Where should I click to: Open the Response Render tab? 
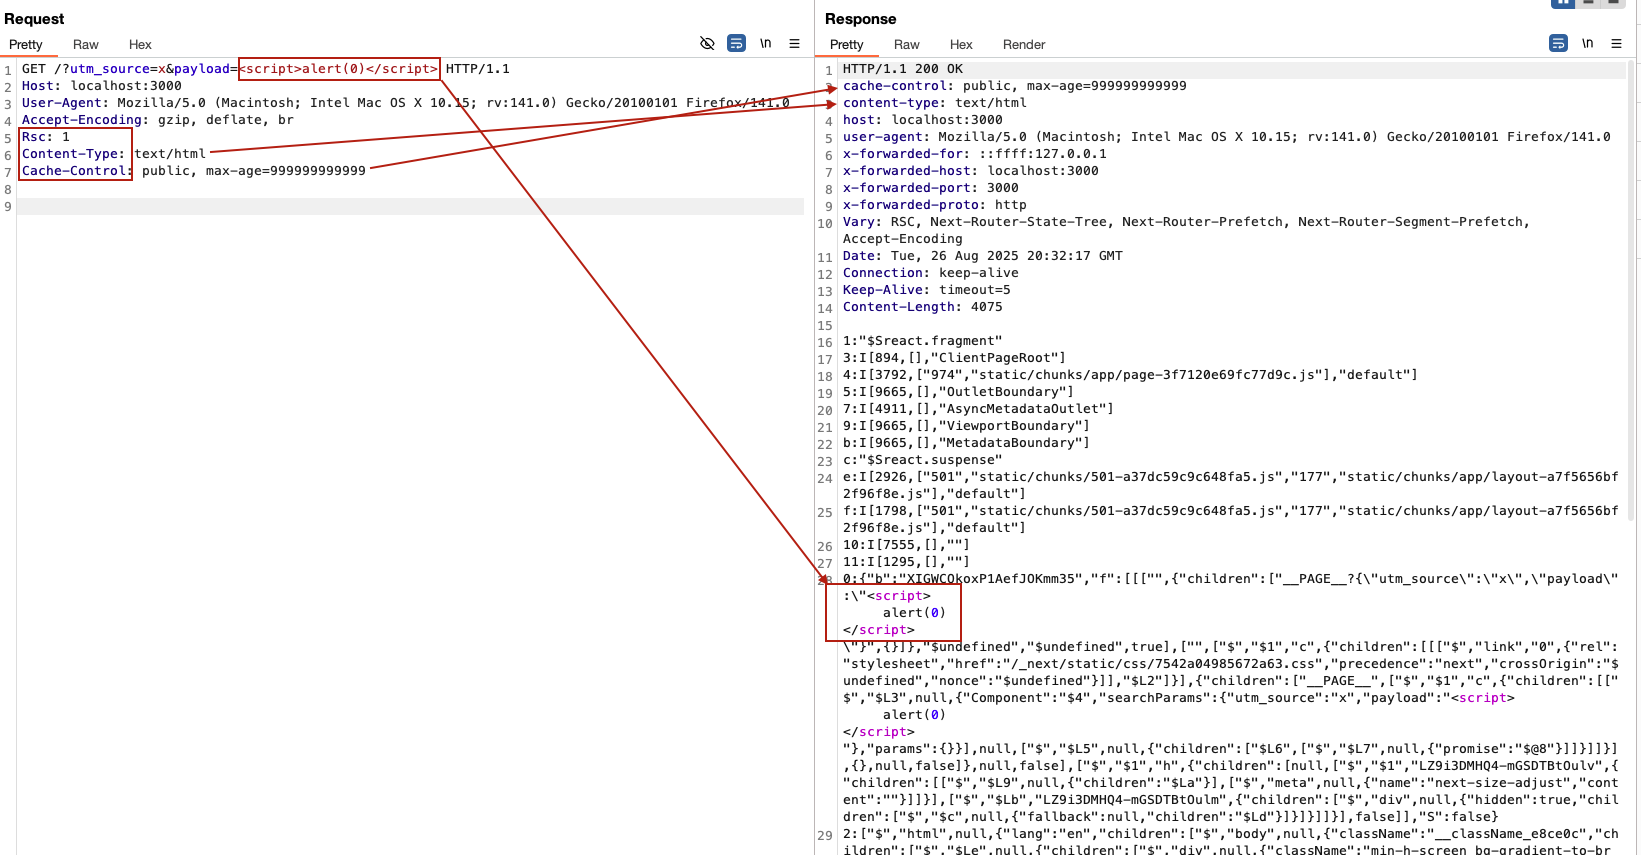pyautogui.click(x=1024, y=45)
